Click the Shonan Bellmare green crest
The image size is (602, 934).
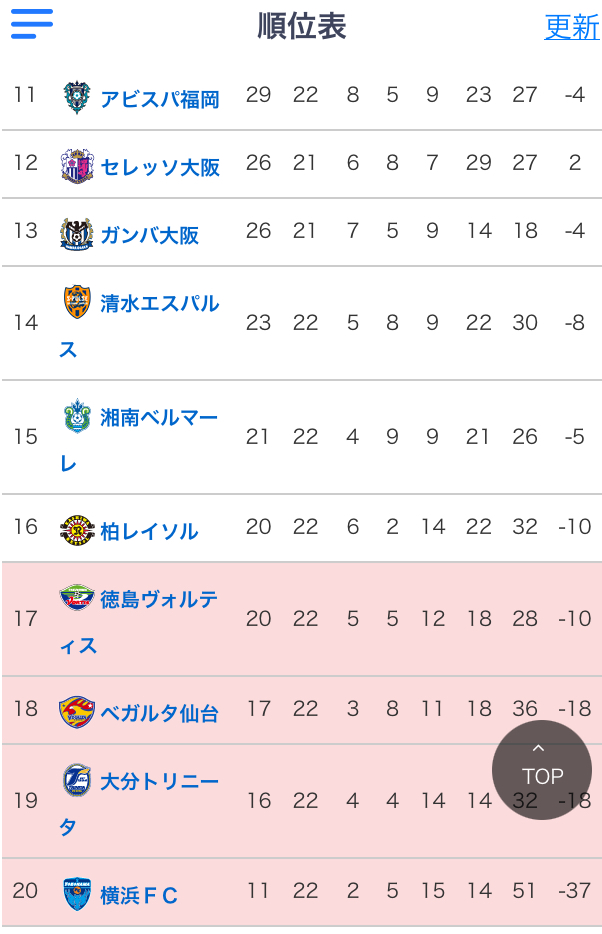(x=77, y=415)
